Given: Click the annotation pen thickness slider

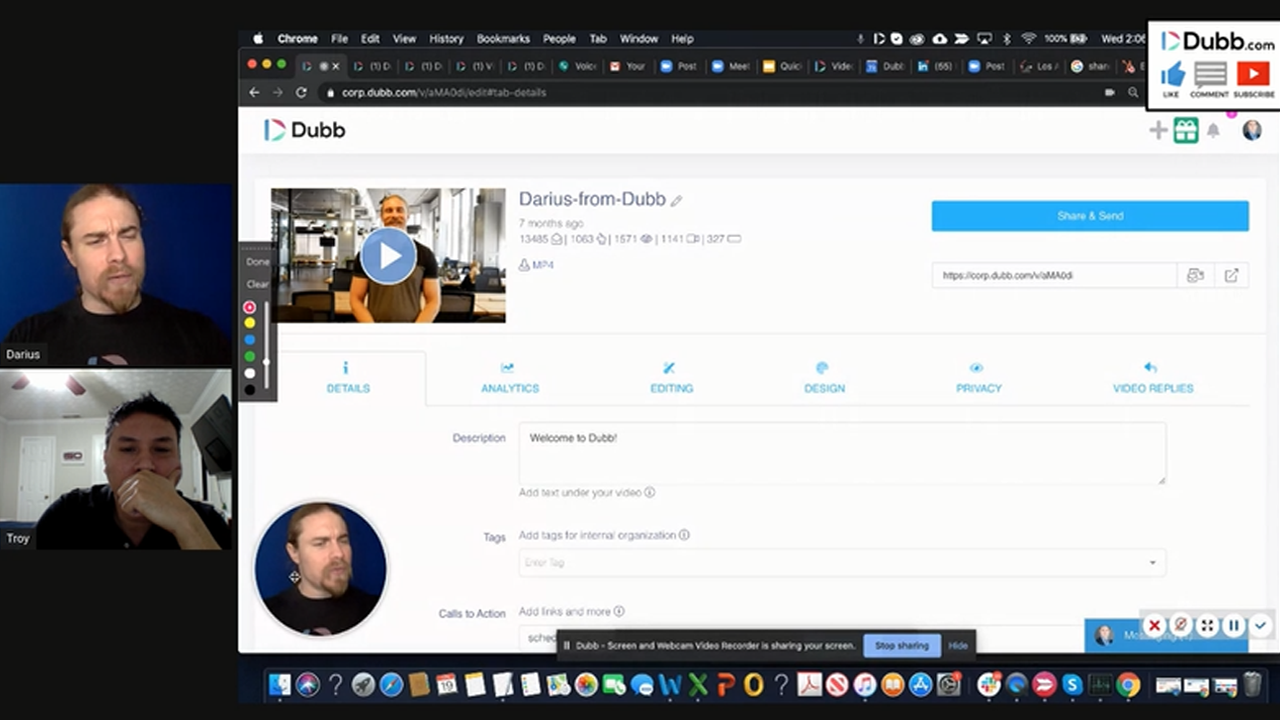Looking at the screenshot, I should click(266, 347).
